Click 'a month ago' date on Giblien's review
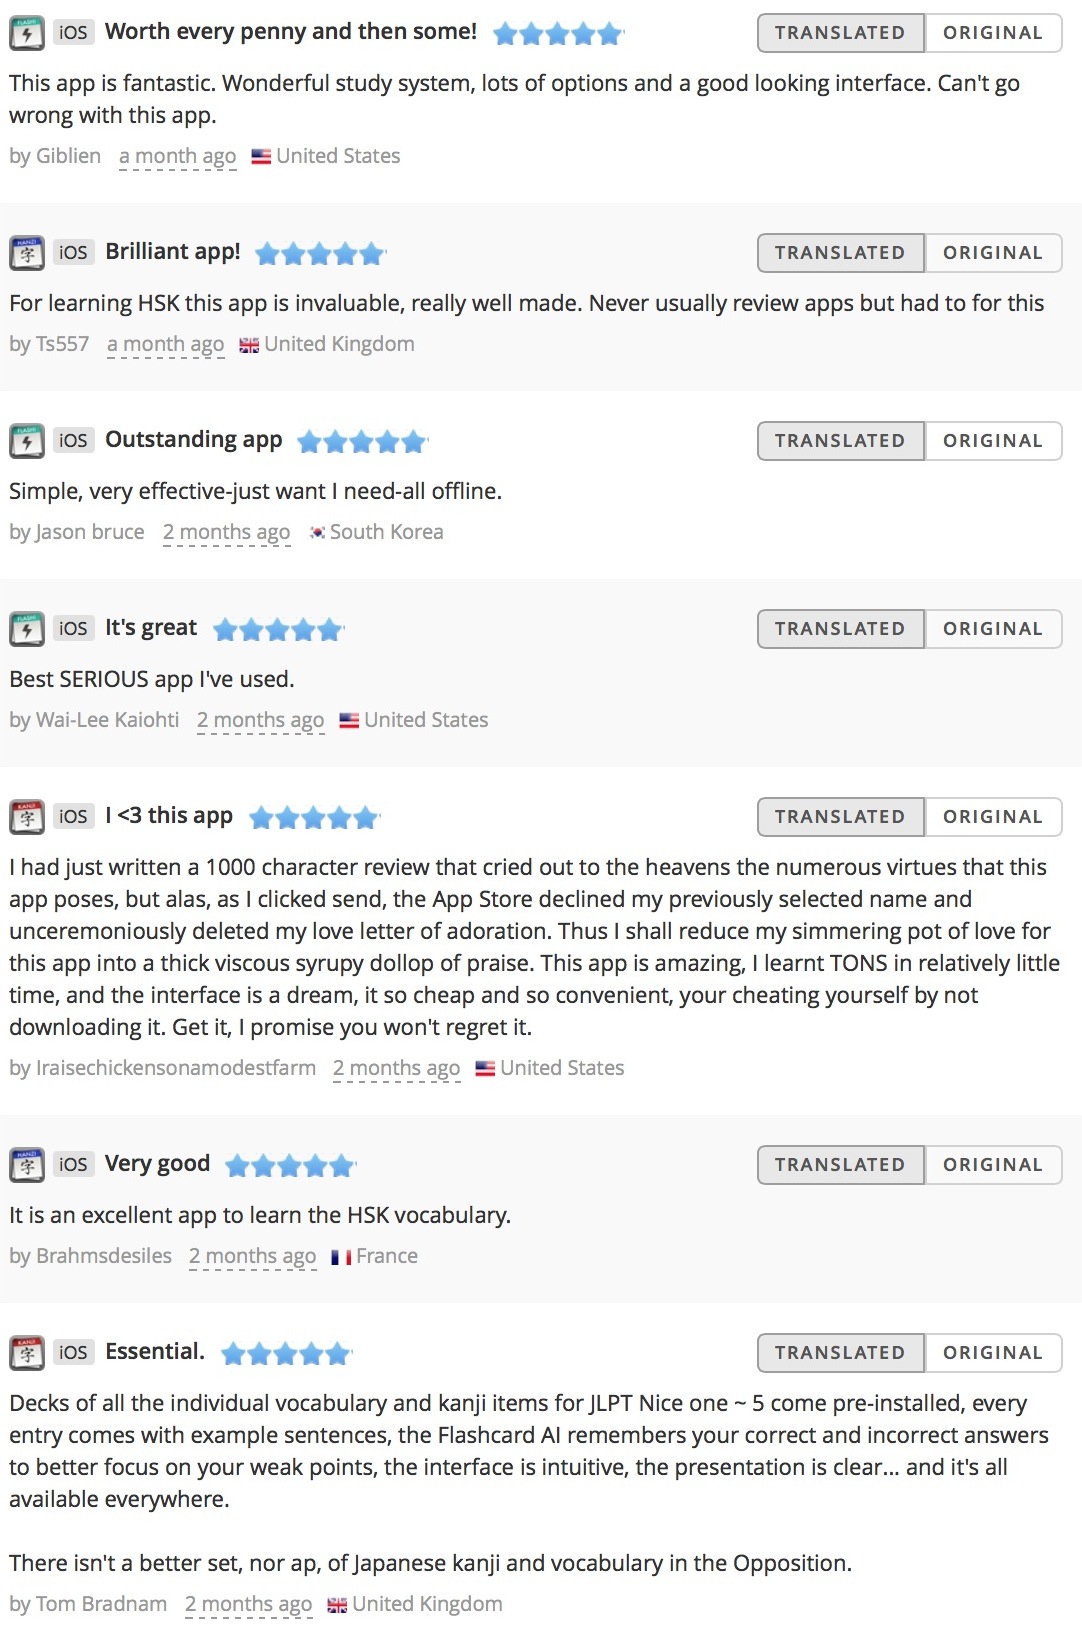Image resolution: width=1082 pixels, height=1633 pixels. [x=177, y=157]
